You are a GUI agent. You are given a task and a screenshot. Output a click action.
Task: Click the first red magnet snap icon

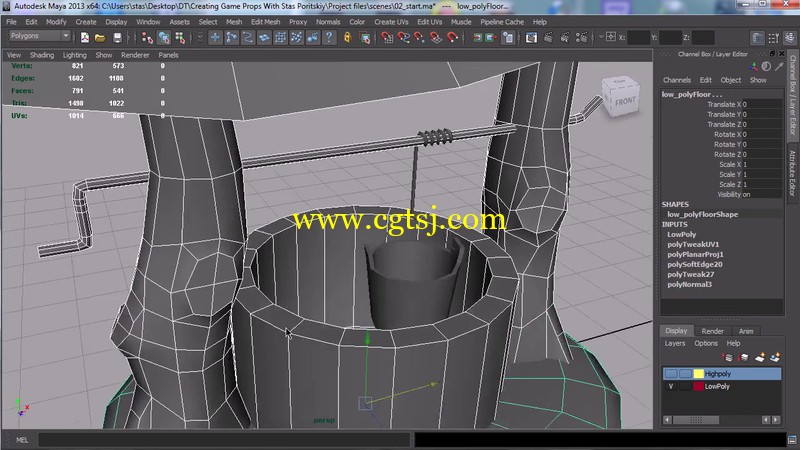click(x=387, y=38)
